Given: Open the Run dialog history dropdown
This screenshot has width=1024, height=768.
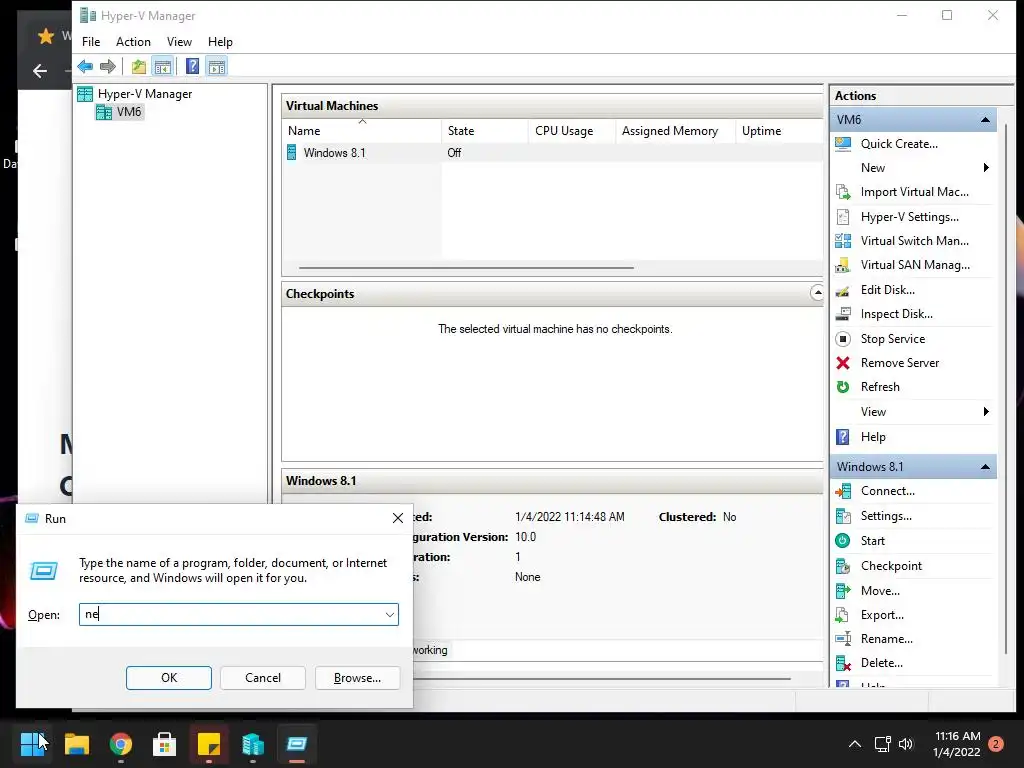Looking at the screenshot, I should 389,615.
